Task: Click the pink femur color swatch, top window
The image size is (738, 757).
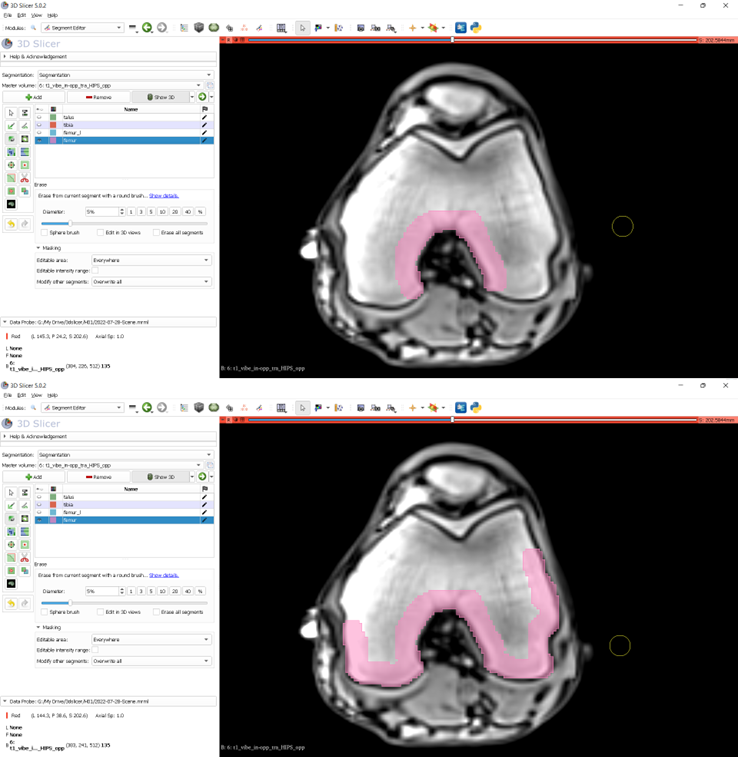Action: click(x=53, y=140)
